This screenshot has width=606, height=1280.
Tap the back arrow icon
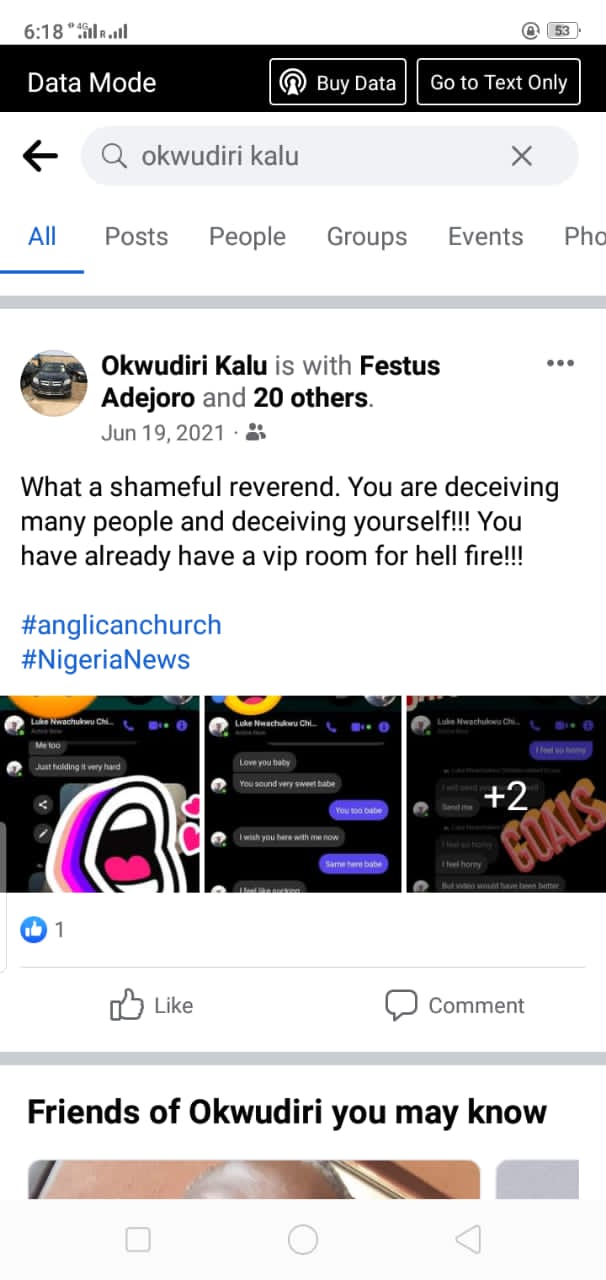coord(40,156)
